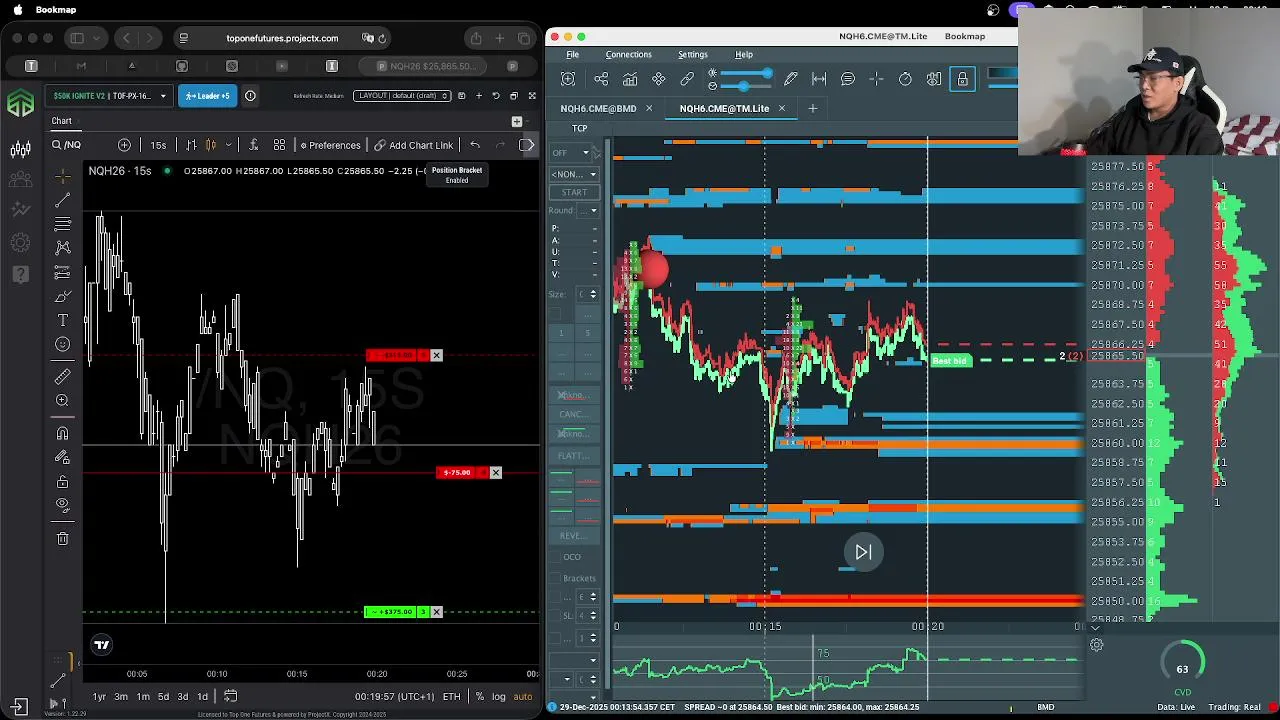
Task: Click skip-to-live playback button on heatmap
Action: 863,552
